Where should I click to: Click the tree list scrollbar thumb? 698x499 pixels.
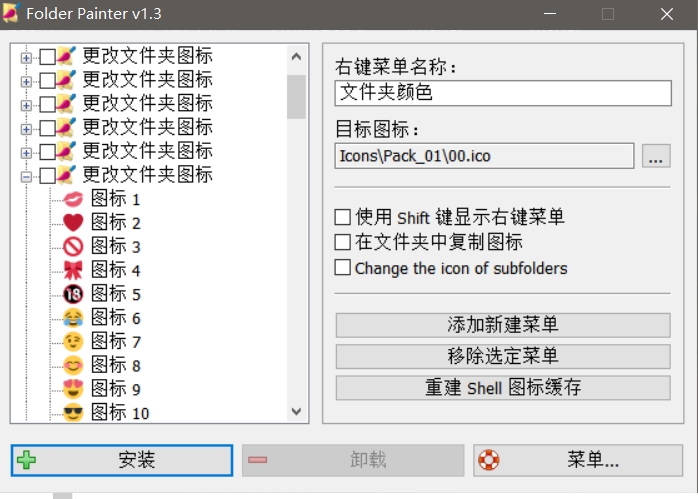coord(296,97)
